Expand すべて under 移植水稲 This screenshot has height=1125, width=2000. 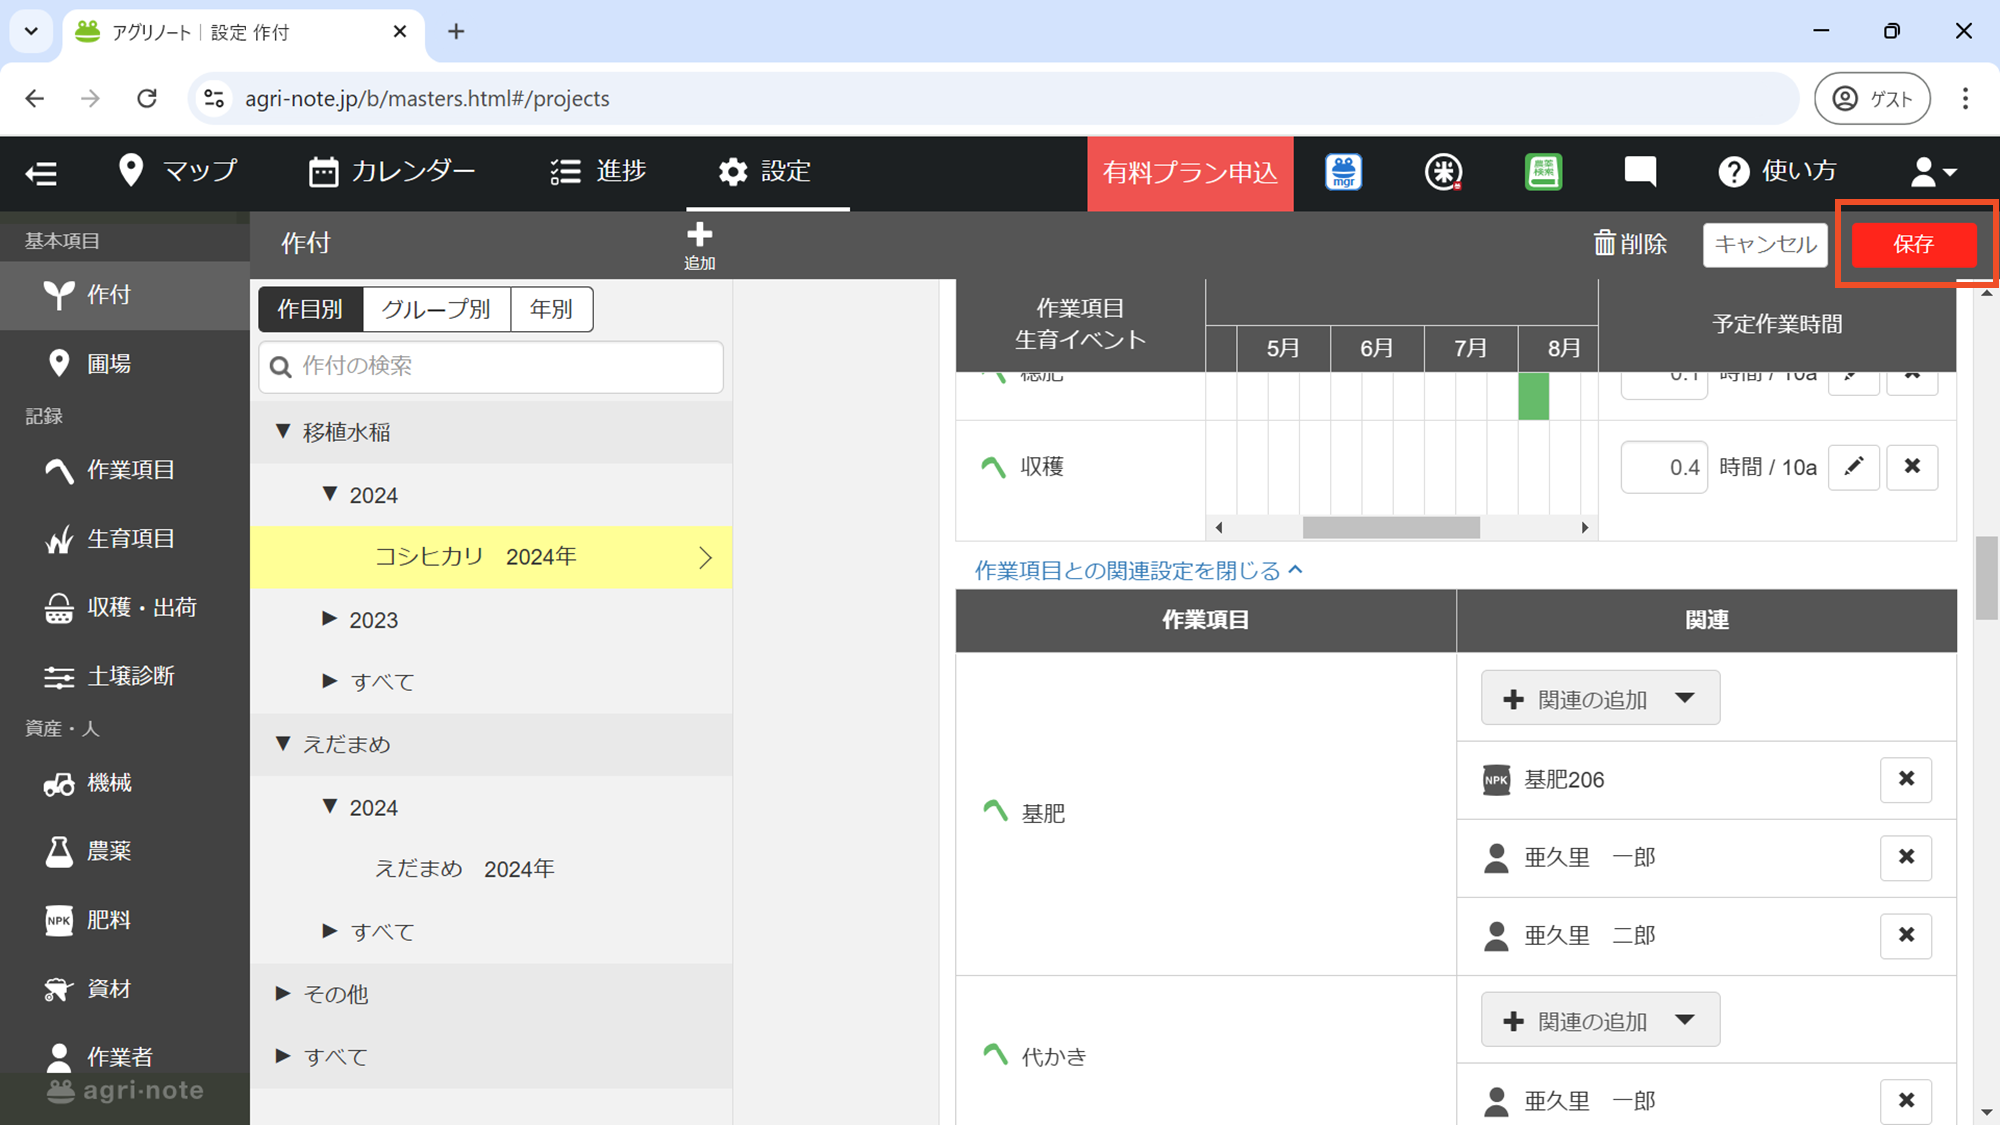point(330,681)
